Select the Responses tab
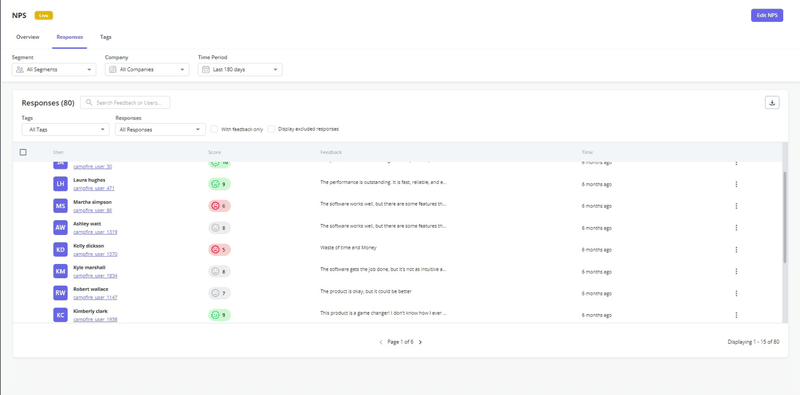The image size is (800, 395). point(70,37)
